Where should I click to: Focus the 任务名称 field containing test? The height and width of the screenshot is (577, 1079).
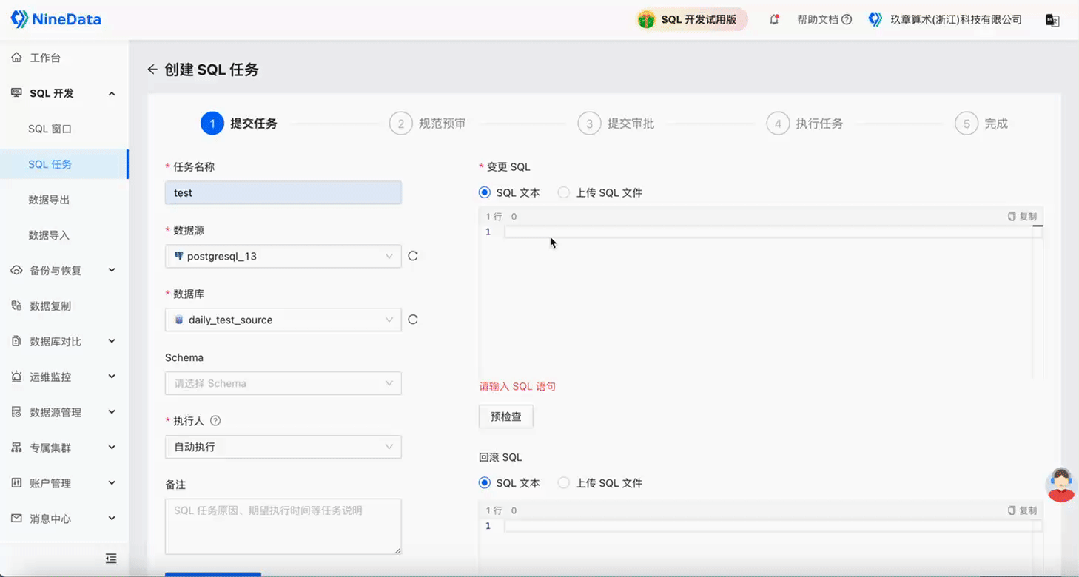click(x=283, y=193)
